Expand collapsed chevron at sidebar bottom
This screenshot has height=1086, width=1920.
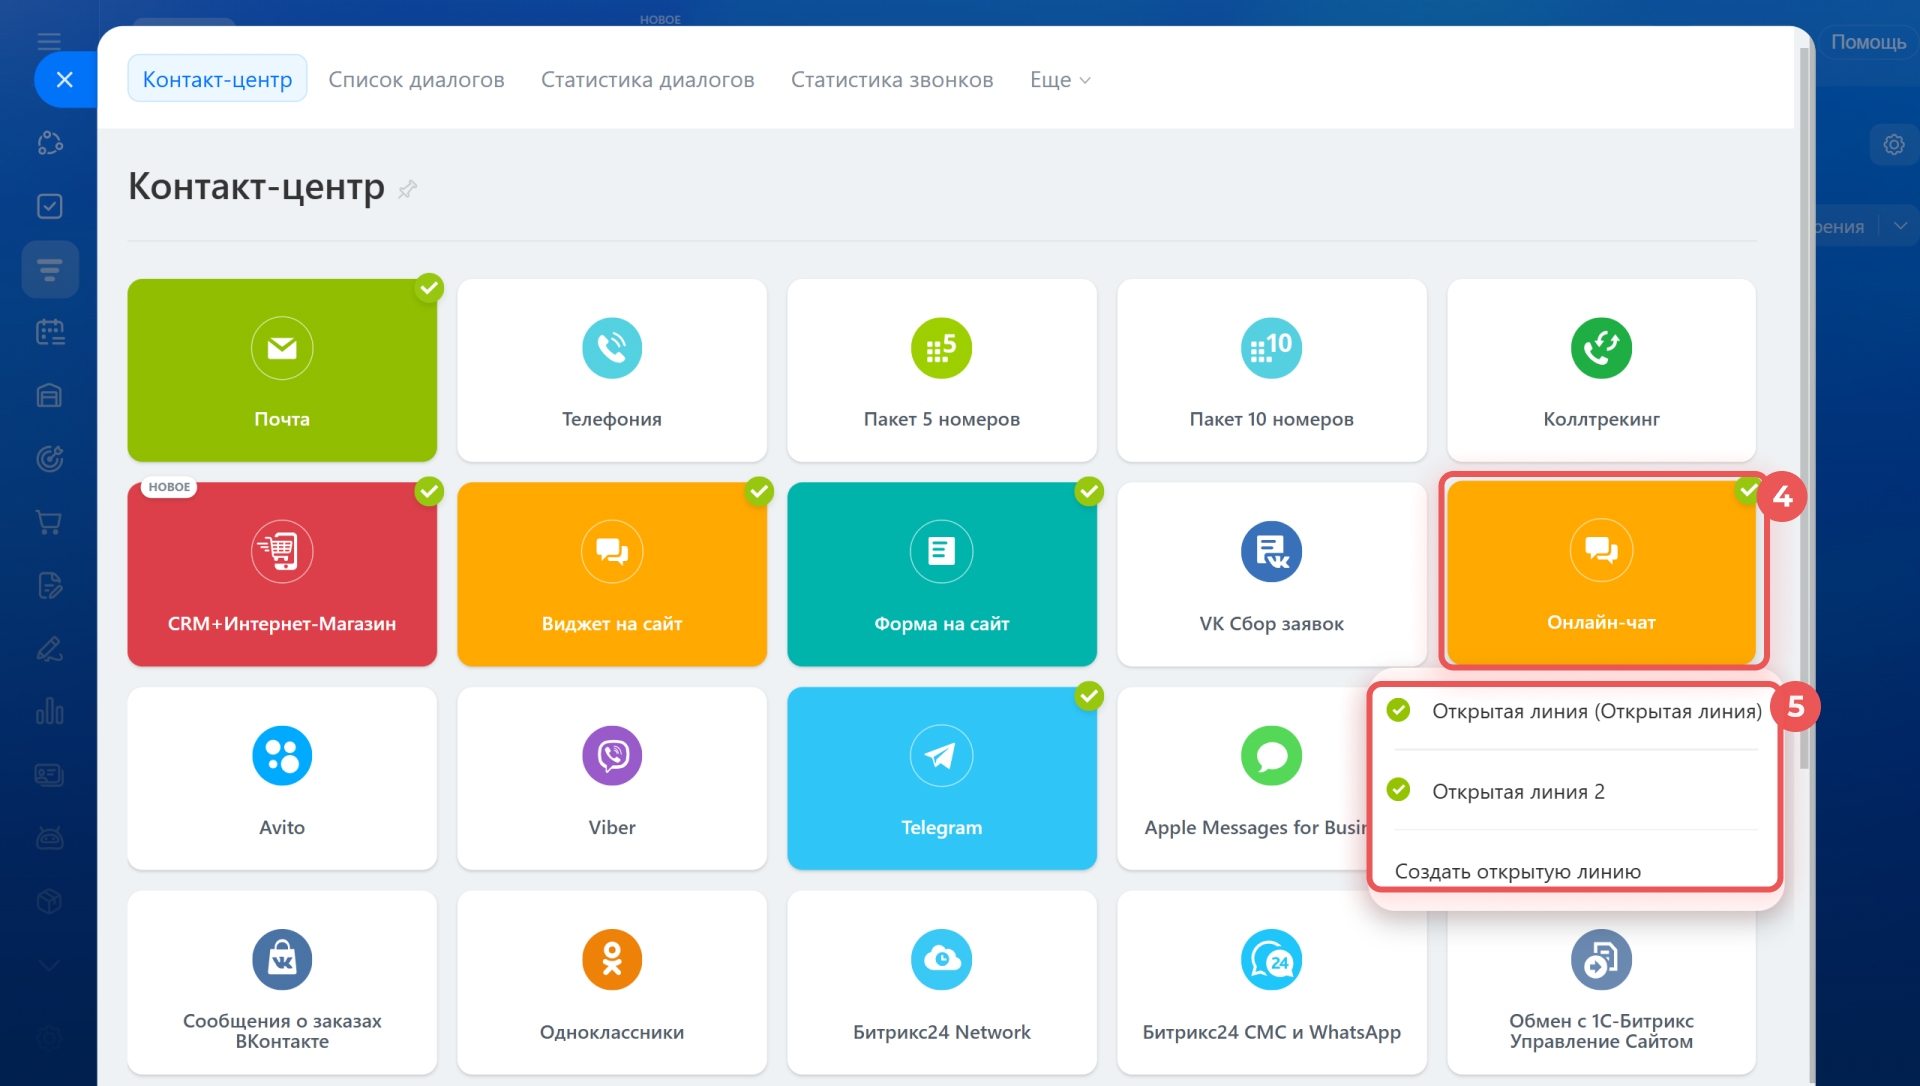pos(49,965)
